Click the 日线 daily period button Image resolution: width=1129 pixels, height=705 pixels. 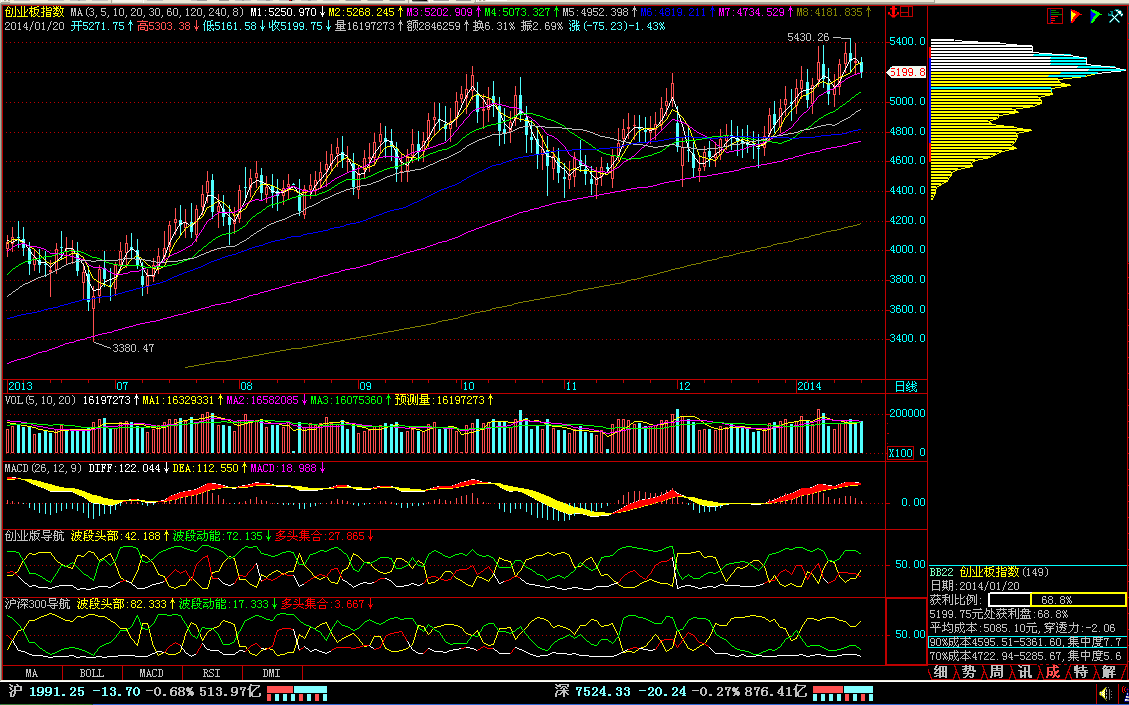[x=906, y=387]
